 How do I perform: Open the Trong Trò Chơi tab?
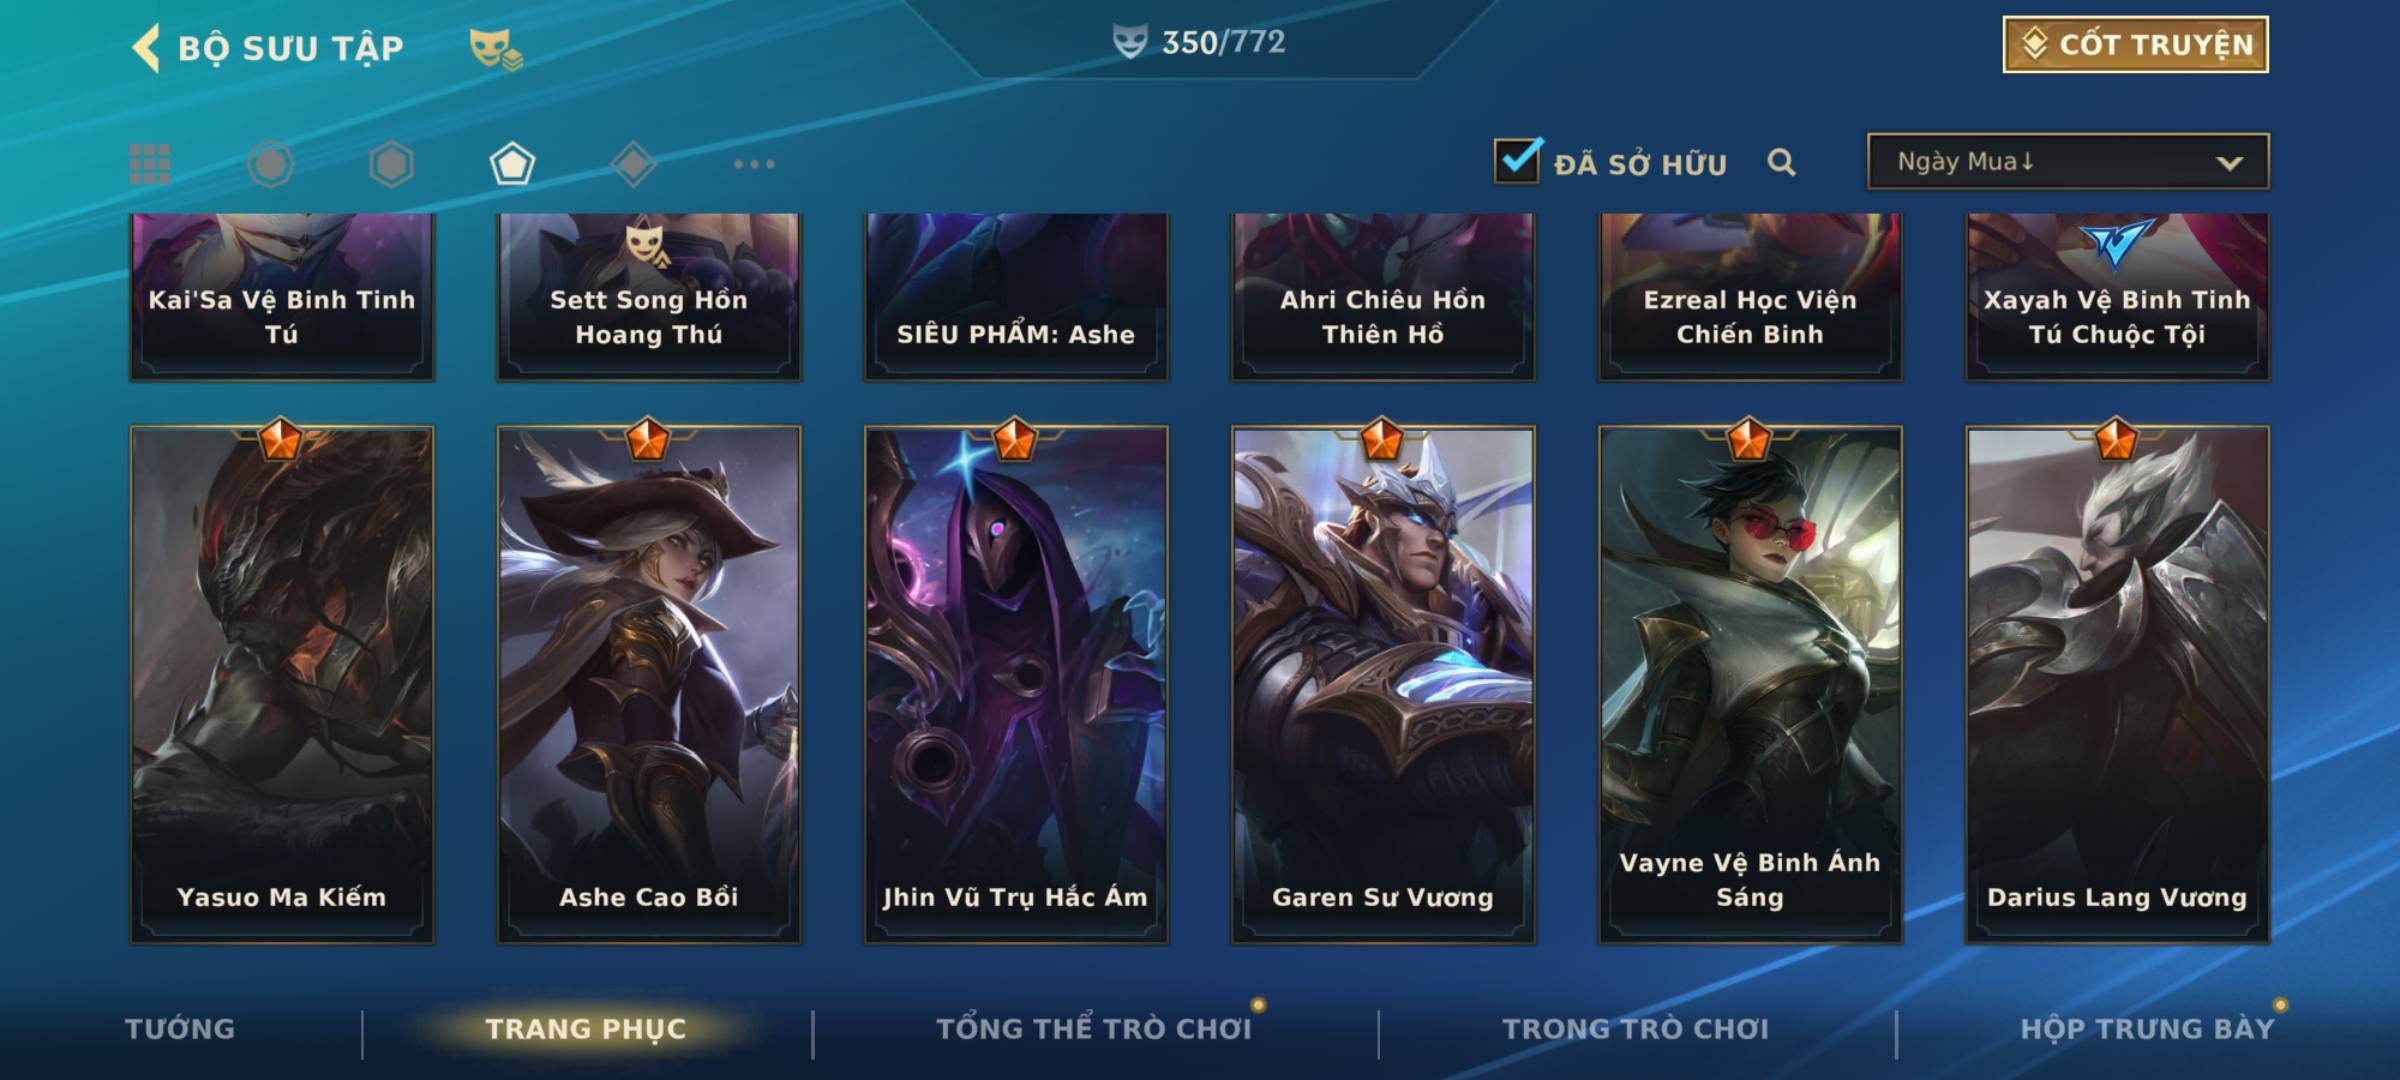tap(1636, 1029)
